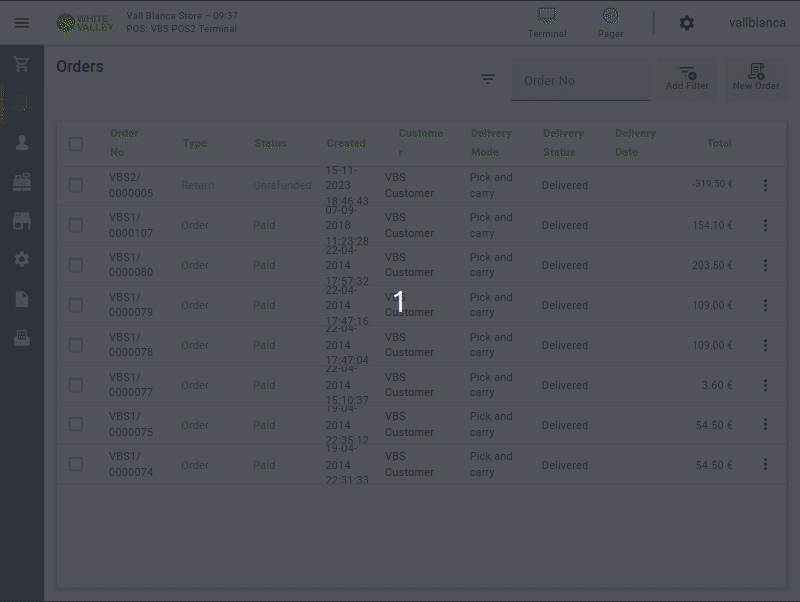Open the customers person icon in sidebar
The width and height of the screenshot is (800, 602).
click(x=22, y=143)
